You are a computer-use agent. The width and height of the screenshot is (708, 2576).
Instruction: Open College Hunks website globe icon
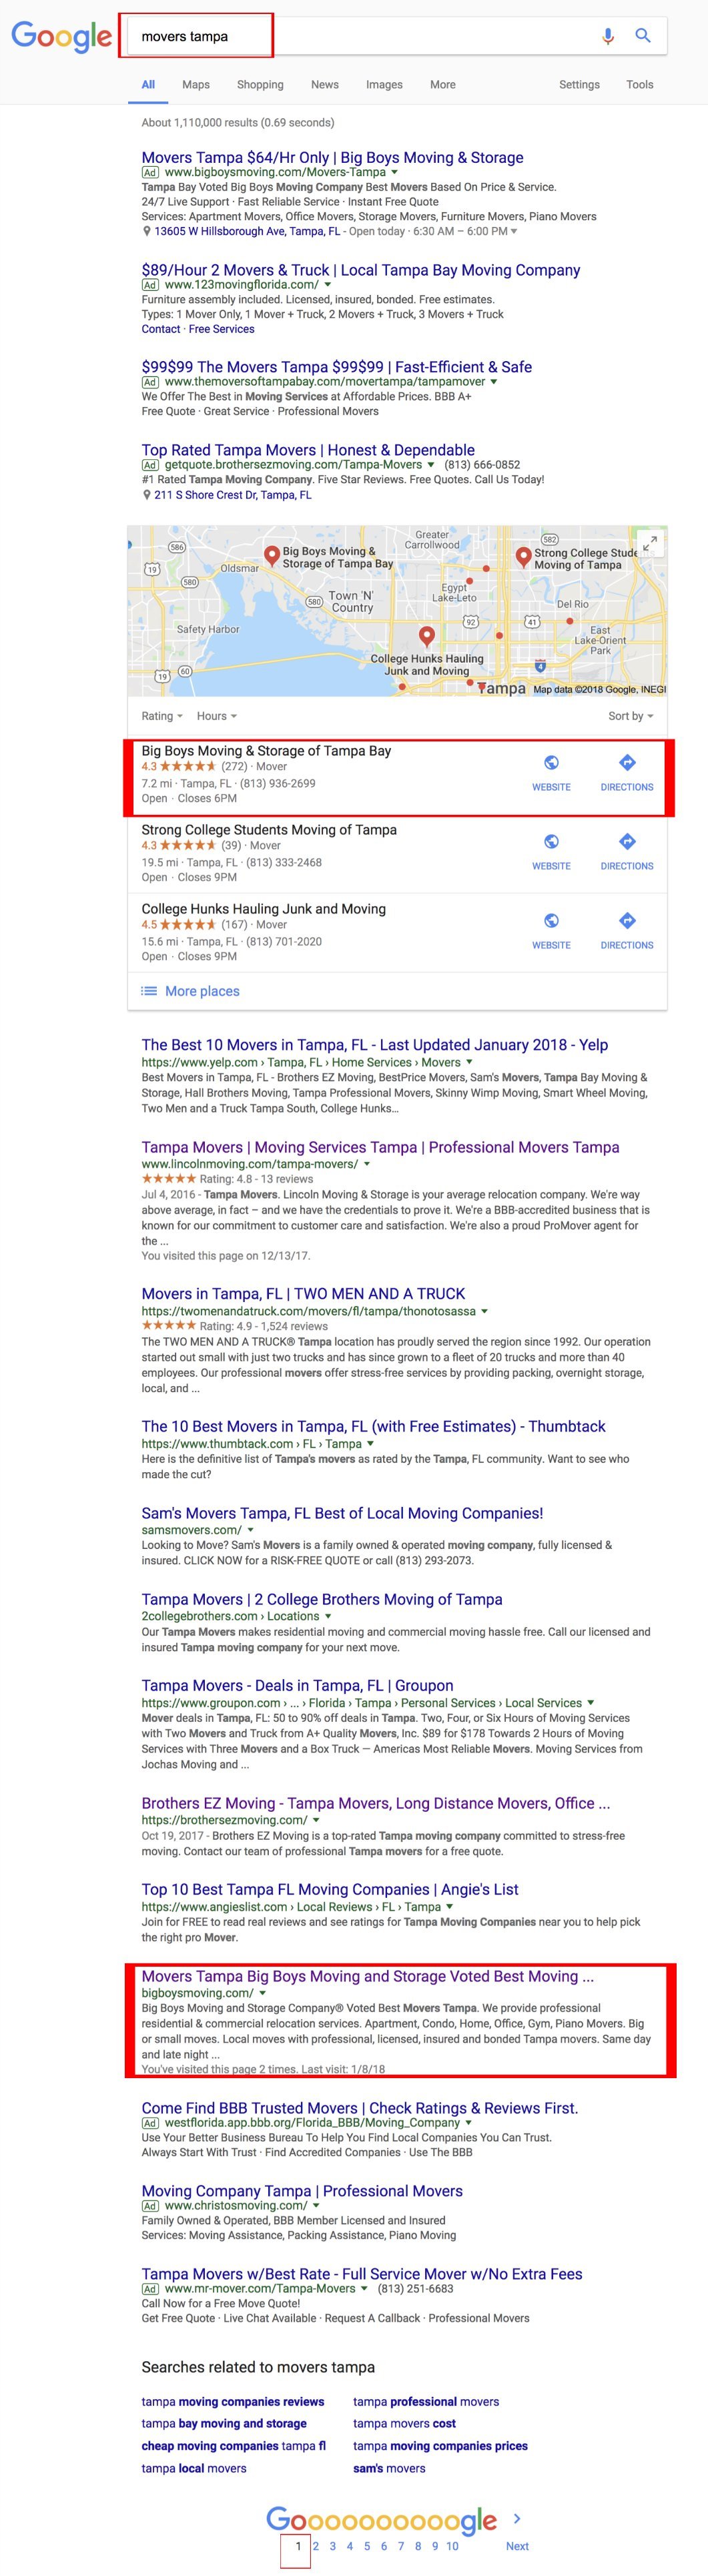[x=551, y=921]
